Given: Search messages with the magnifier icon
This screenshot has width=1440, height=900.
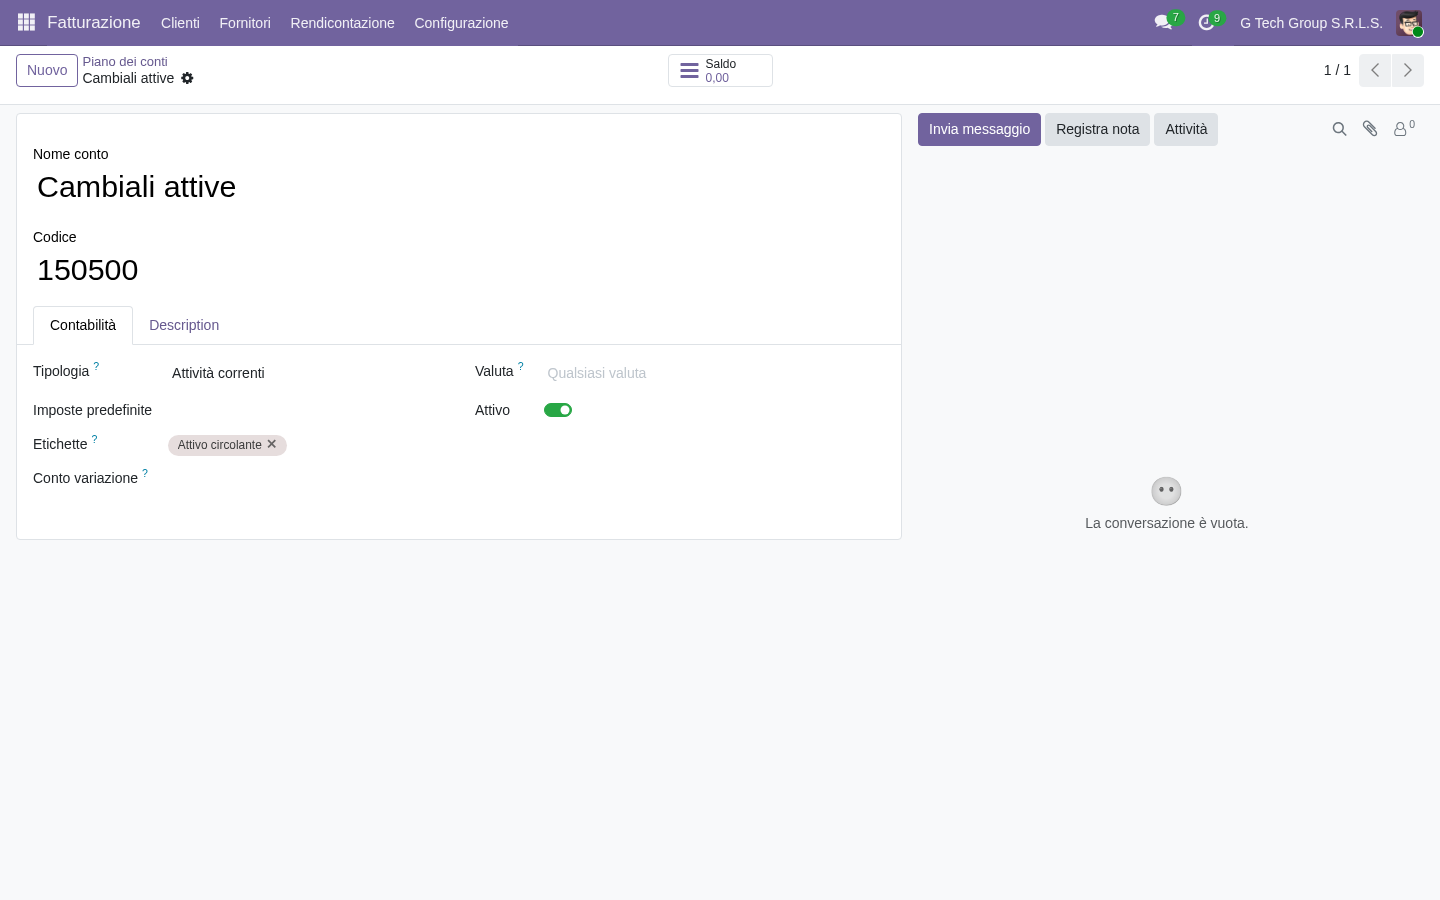Looking at the screenshot, I should 1339,129.
